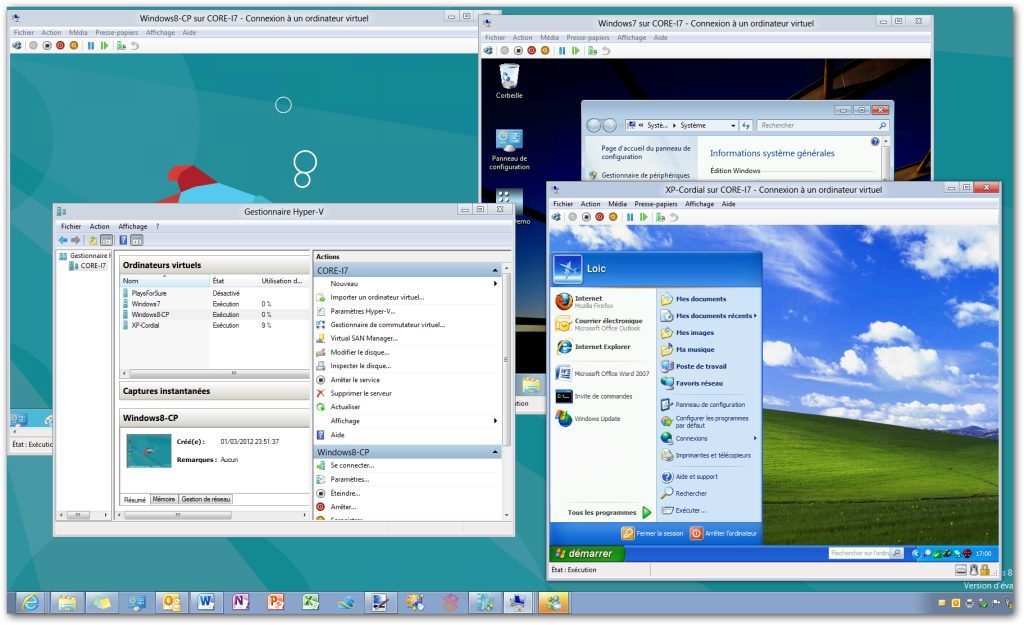Switch to Gestion de réseau tab
Image resolution: width=1024 pixels, height=625 pixels.
coord(206,499)
